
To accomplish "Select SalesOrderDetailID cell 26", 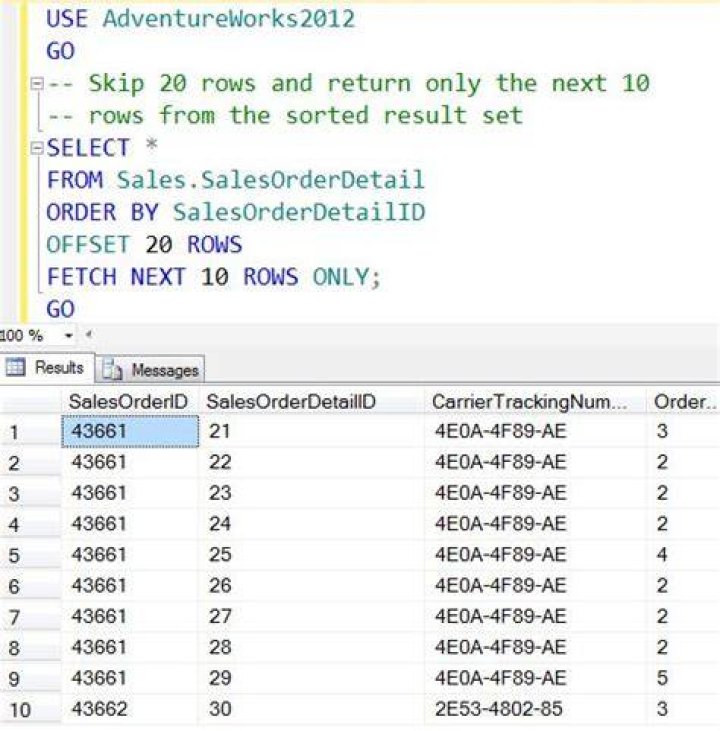I will pos(311,585).
